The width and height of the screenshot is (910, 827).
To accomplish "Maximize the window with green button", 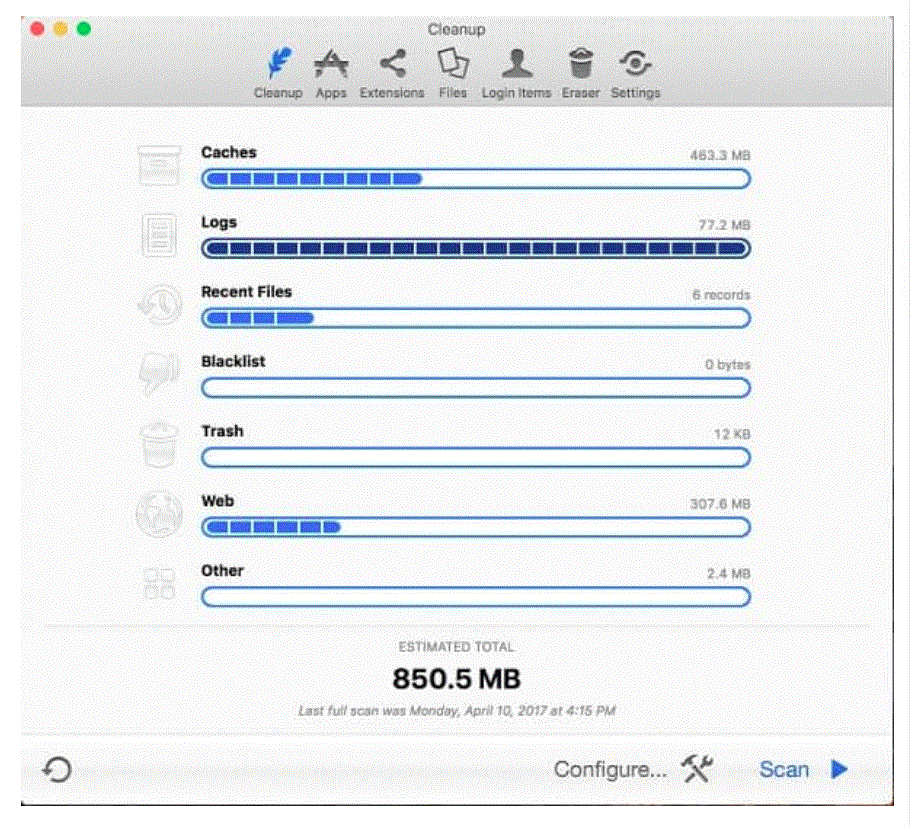I will [x=84, y=28].
